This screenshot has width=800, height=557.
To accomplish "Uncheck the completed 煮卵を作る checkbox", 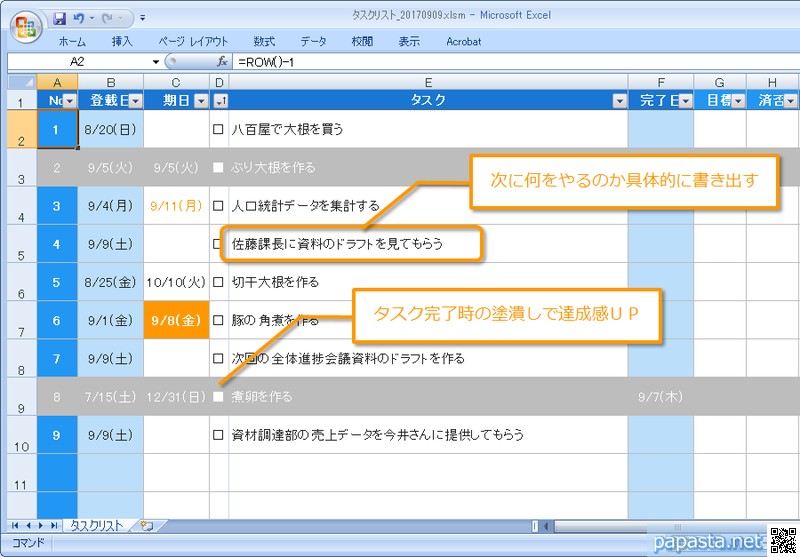I will pyautogui.click(x=219, y=397).
